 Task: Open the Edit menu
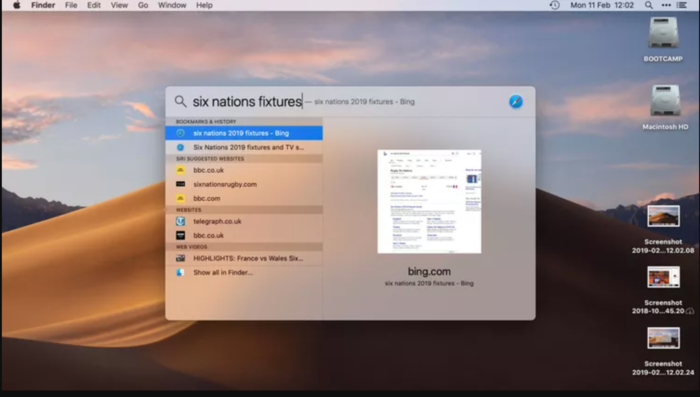(94, 5)
